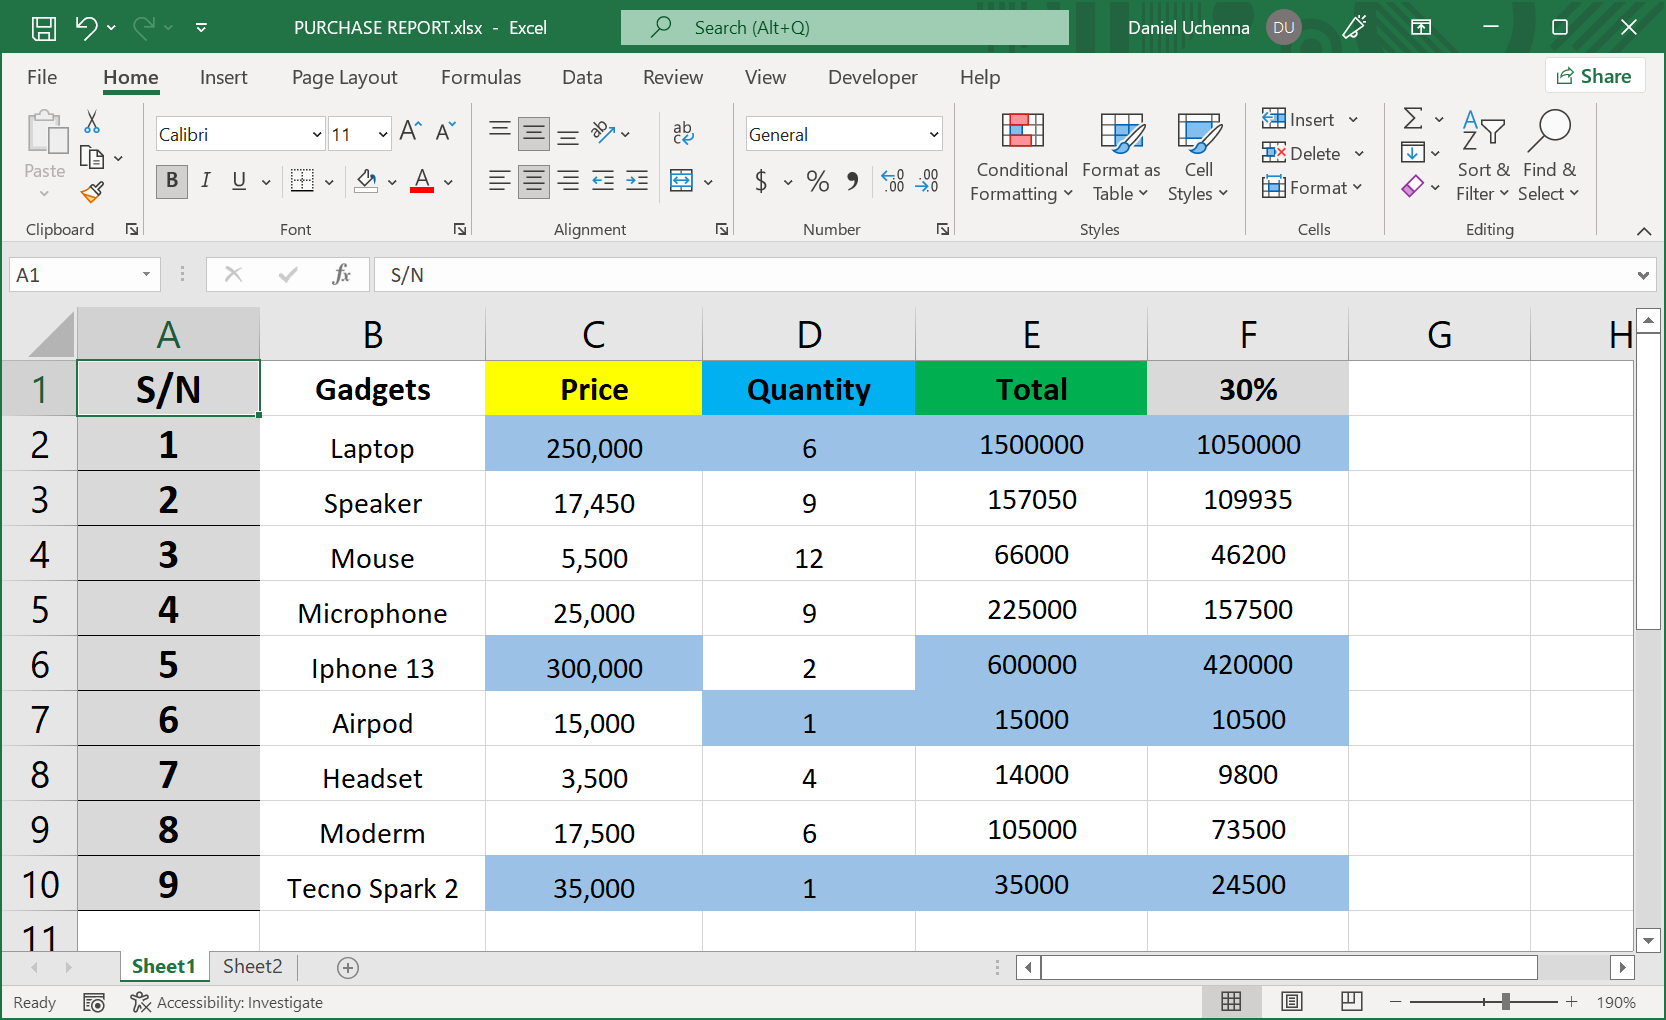Click the Share button
The height and width of the screenshot is (1020, 1666).
point(1595,75)
